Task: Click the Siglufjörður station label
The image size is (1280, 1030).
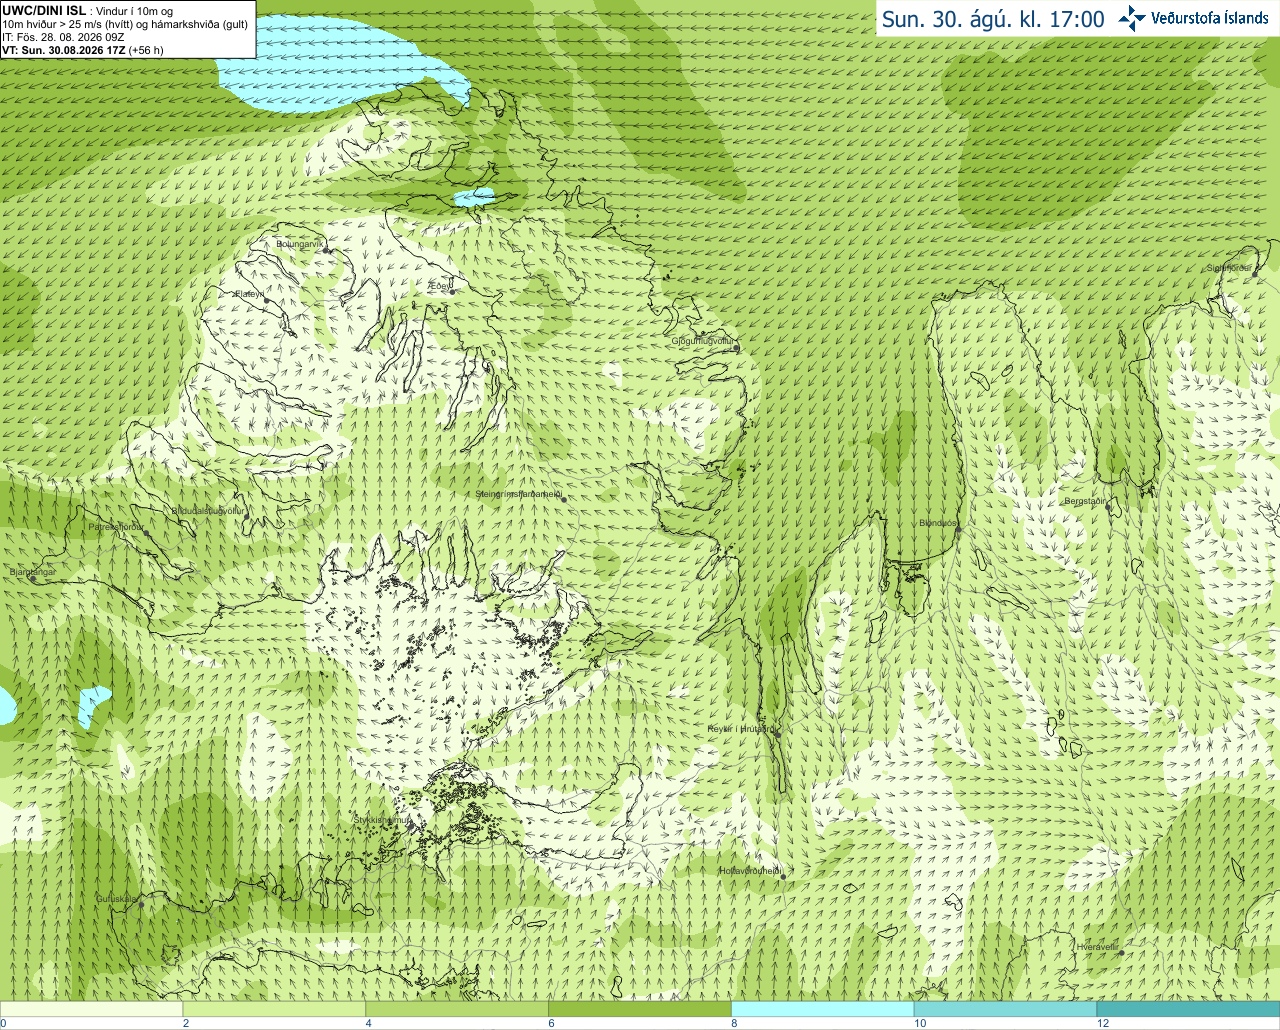Action: tap(1229, 268)
